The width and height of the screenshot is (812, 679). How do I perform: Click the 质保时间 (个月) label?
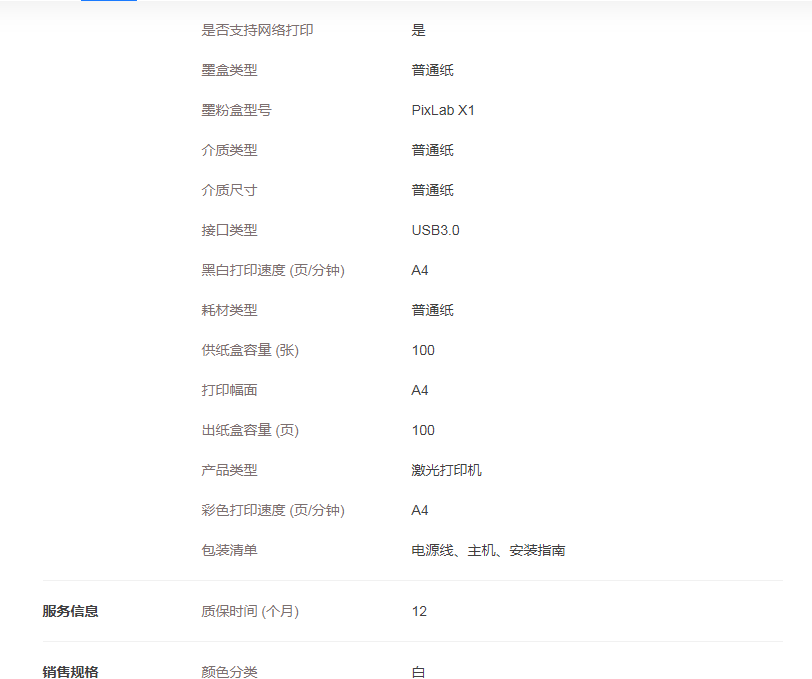pyautogui.click(x=250, y=611)
